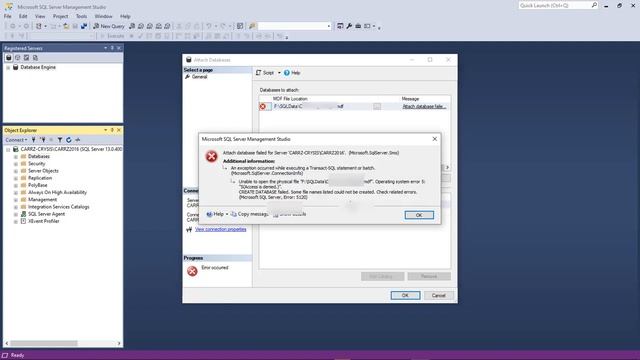Collapse the CARRZ-CRYSIS server node
The height and width of the screenshot is (360, 640).
8,149
